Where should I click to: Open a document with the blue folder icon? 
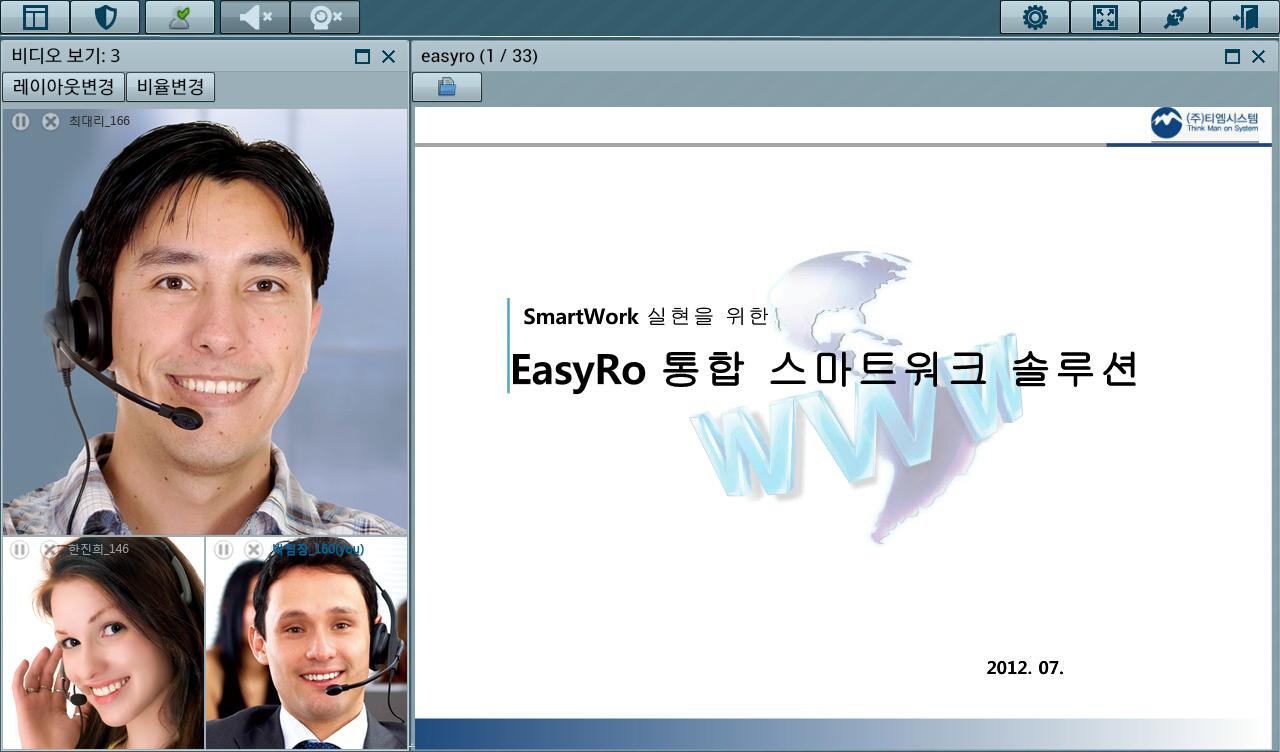pos(447,87)
